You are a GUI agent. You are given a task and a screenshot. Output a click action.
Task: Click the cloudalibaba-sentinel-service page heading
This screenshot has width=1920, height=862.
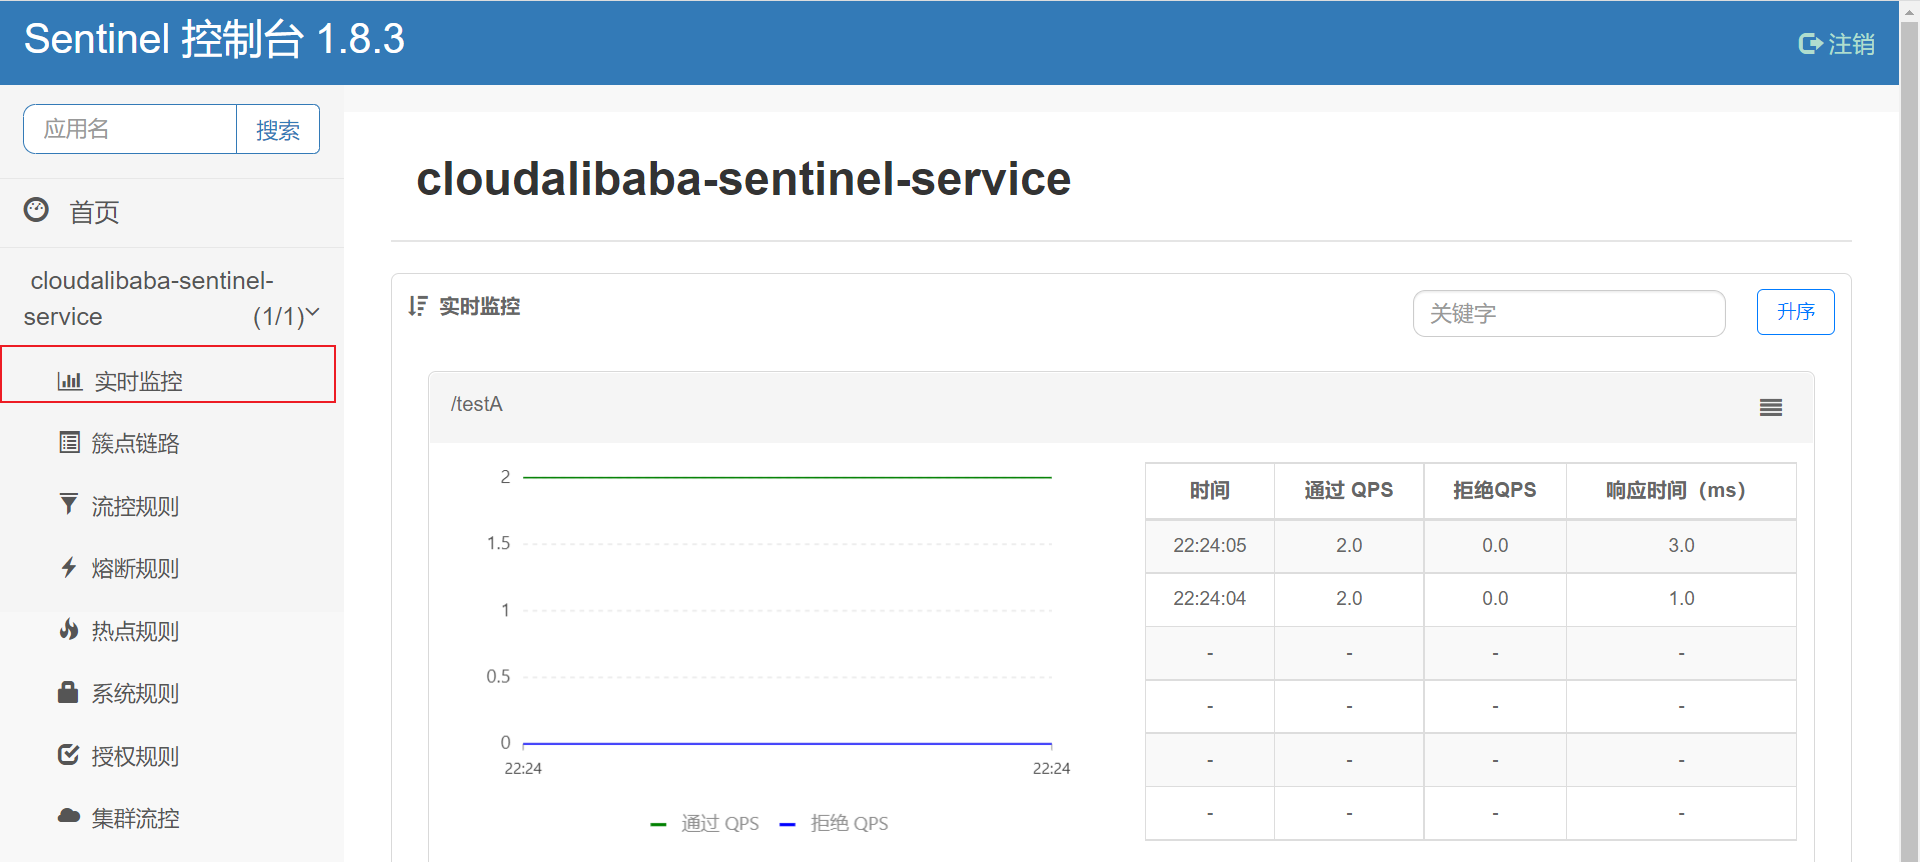click(x=743, y=179)
